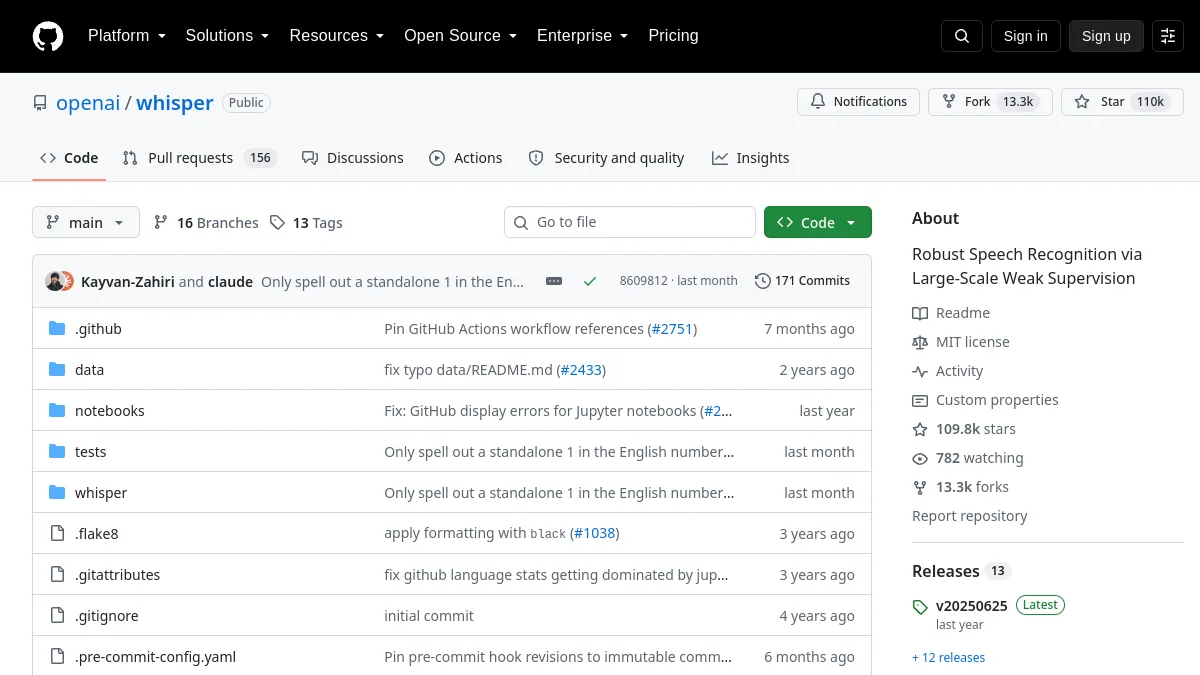View the 16 Branches link
Image resolution: width=1200 pixels, height=675 pixels.
point(206,223)
